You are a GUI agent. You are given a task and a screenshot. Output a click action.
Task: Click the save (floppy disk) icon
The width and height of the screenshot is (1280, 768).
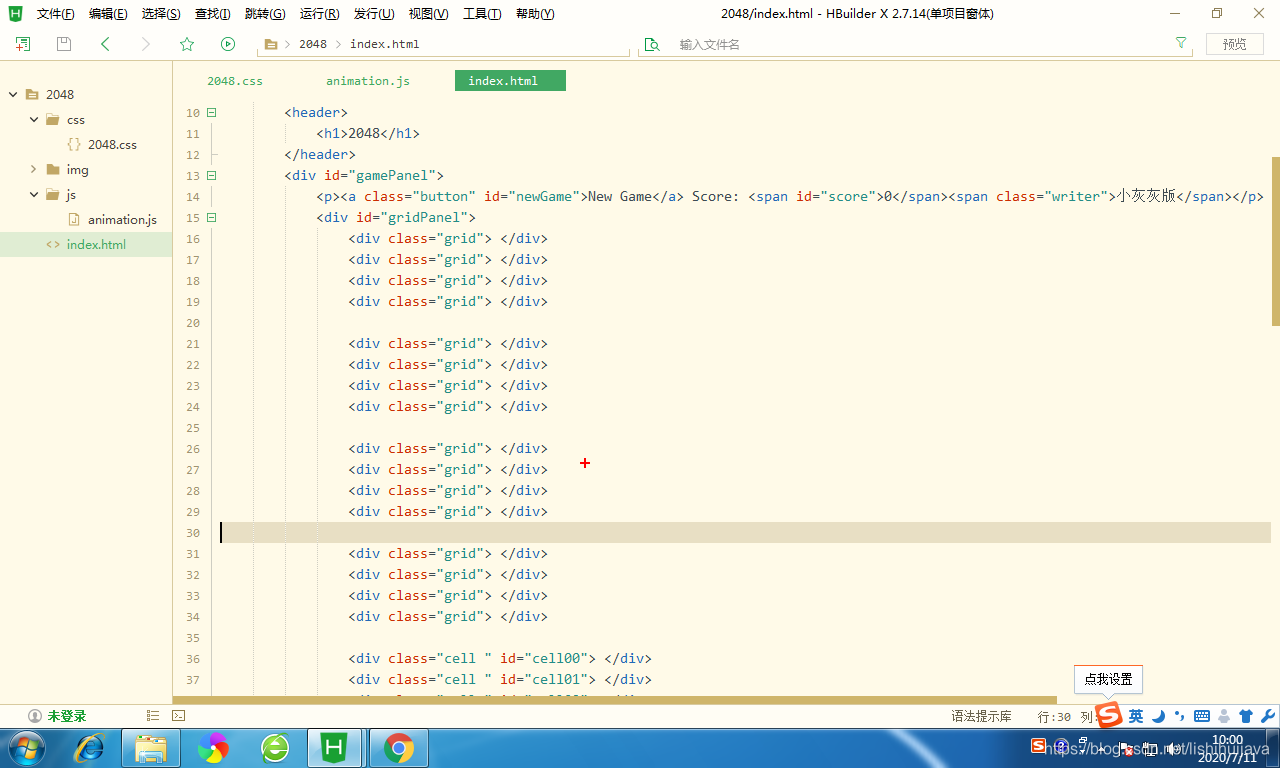pos(64,44)
